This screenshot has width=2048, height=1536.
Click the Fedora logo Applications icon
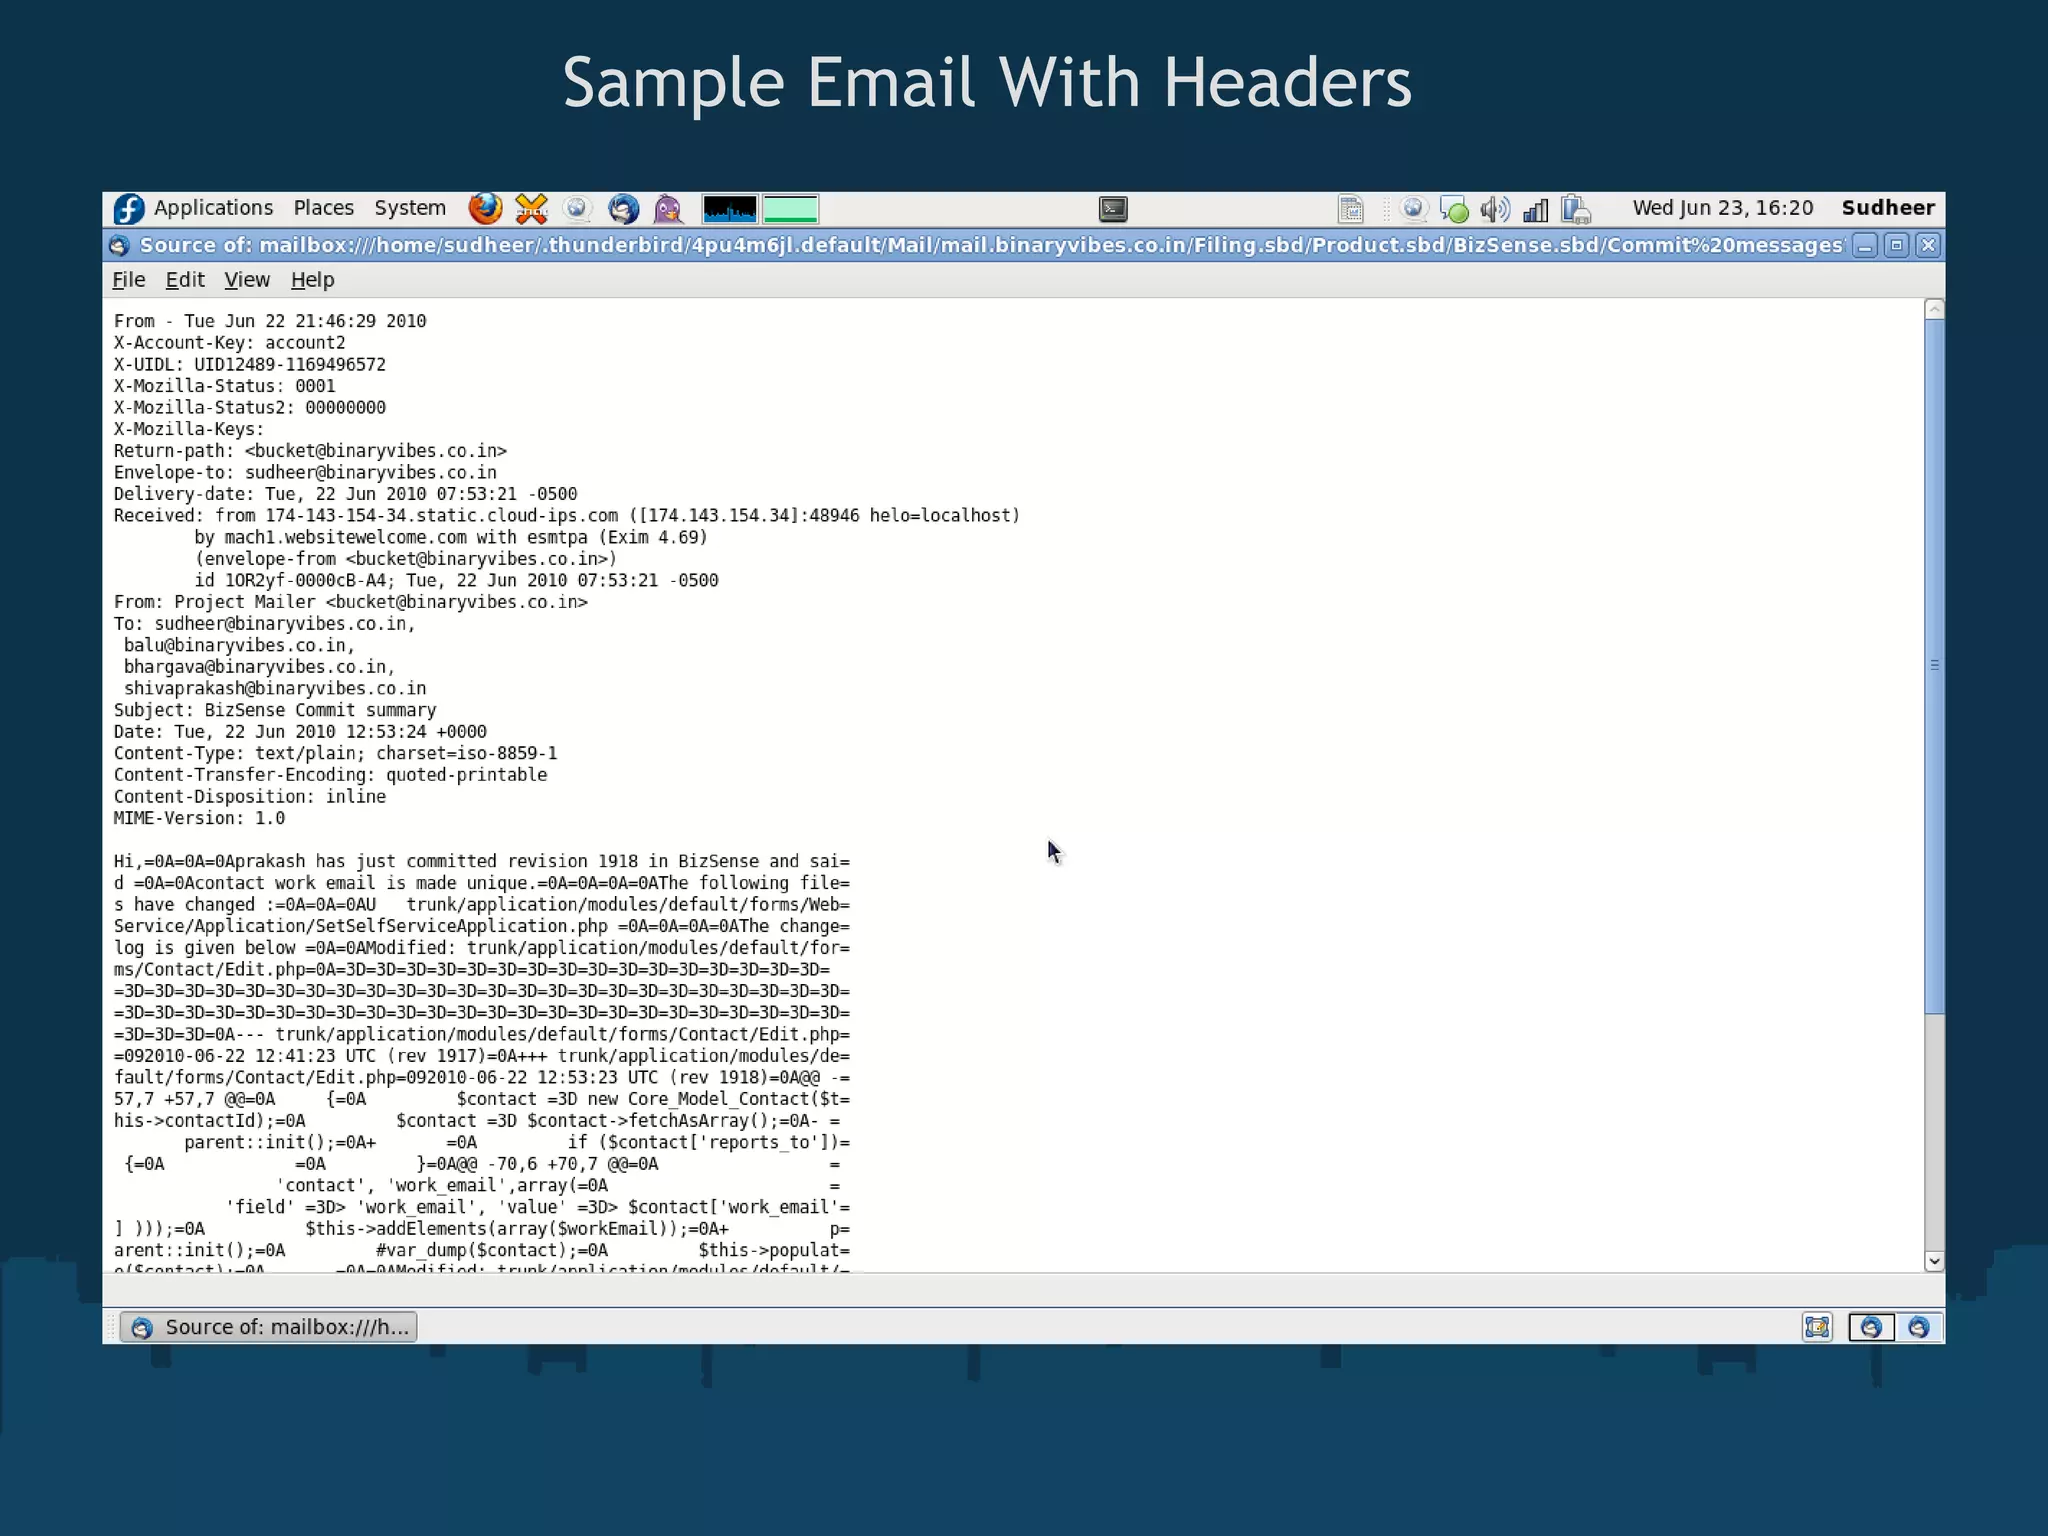[129, 208]
